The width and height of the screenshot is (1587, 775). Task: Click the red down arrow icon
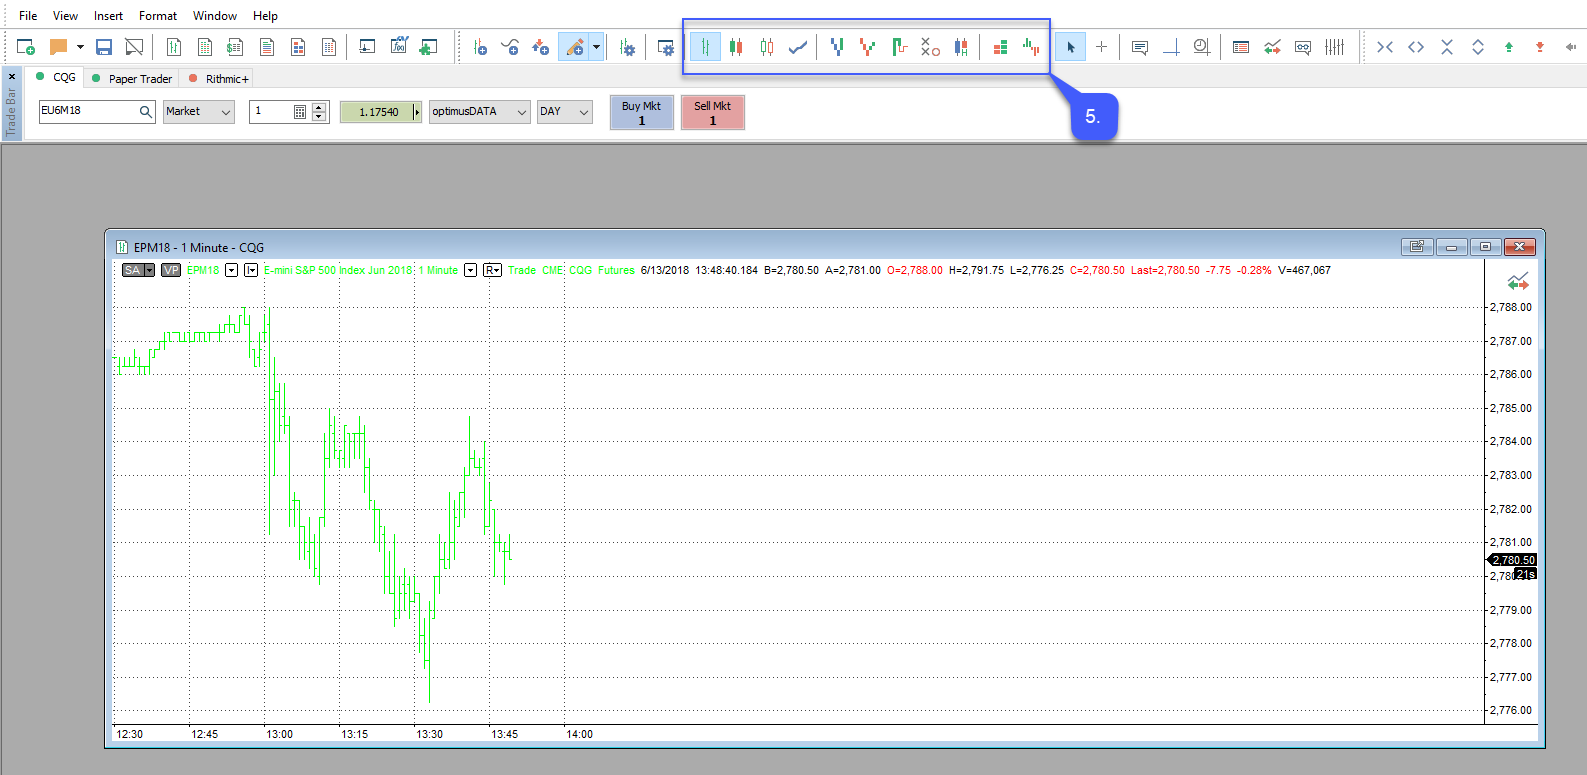point(1540,47)
